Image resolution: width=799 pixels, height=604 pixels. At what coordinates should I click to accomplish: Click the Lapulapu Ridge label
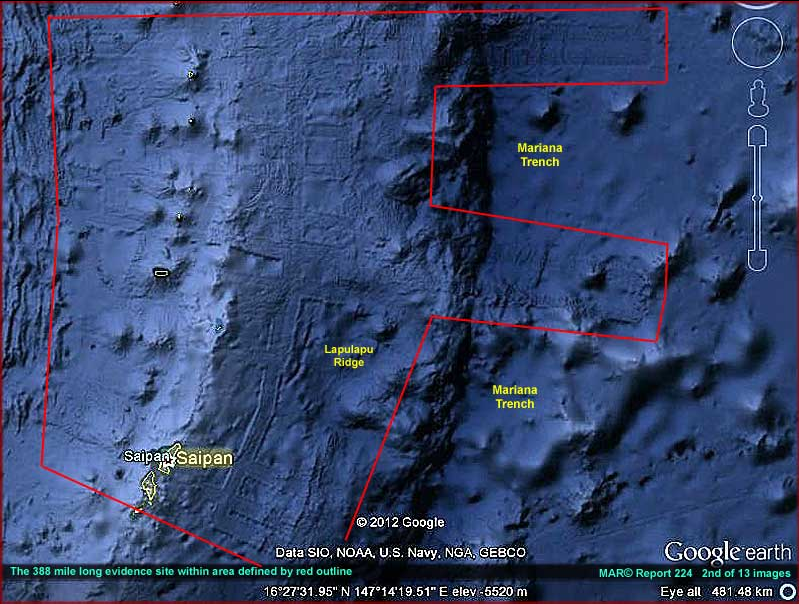pos(344,355)
